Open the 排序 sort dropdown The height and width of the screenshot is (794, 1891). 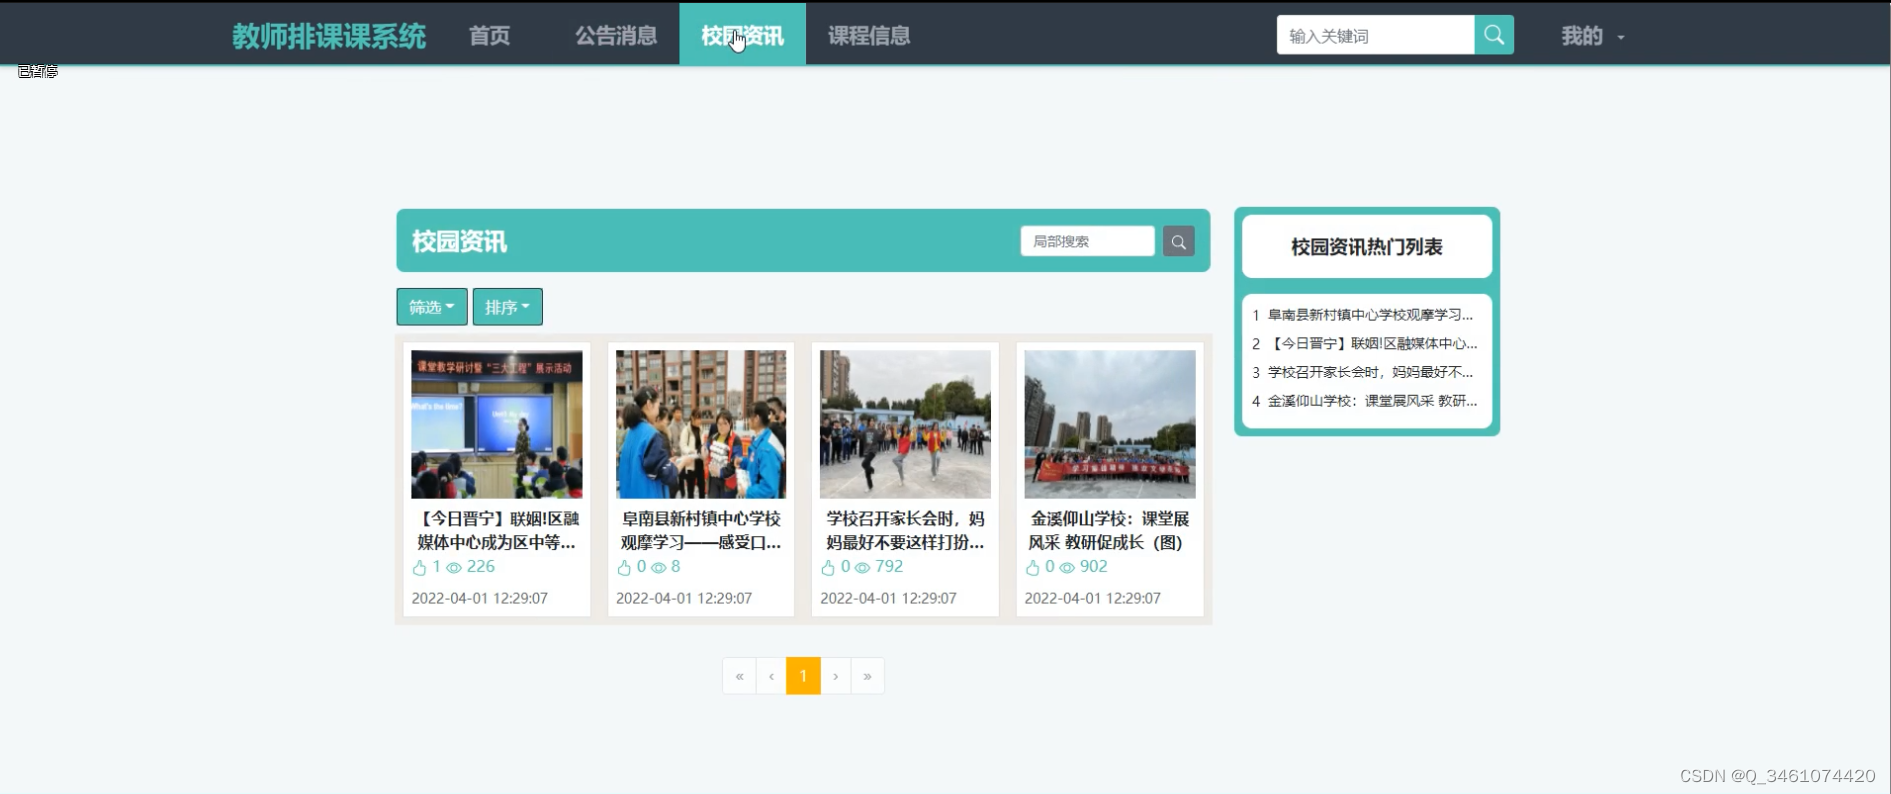pyautogui.click(x=508, y=307)
